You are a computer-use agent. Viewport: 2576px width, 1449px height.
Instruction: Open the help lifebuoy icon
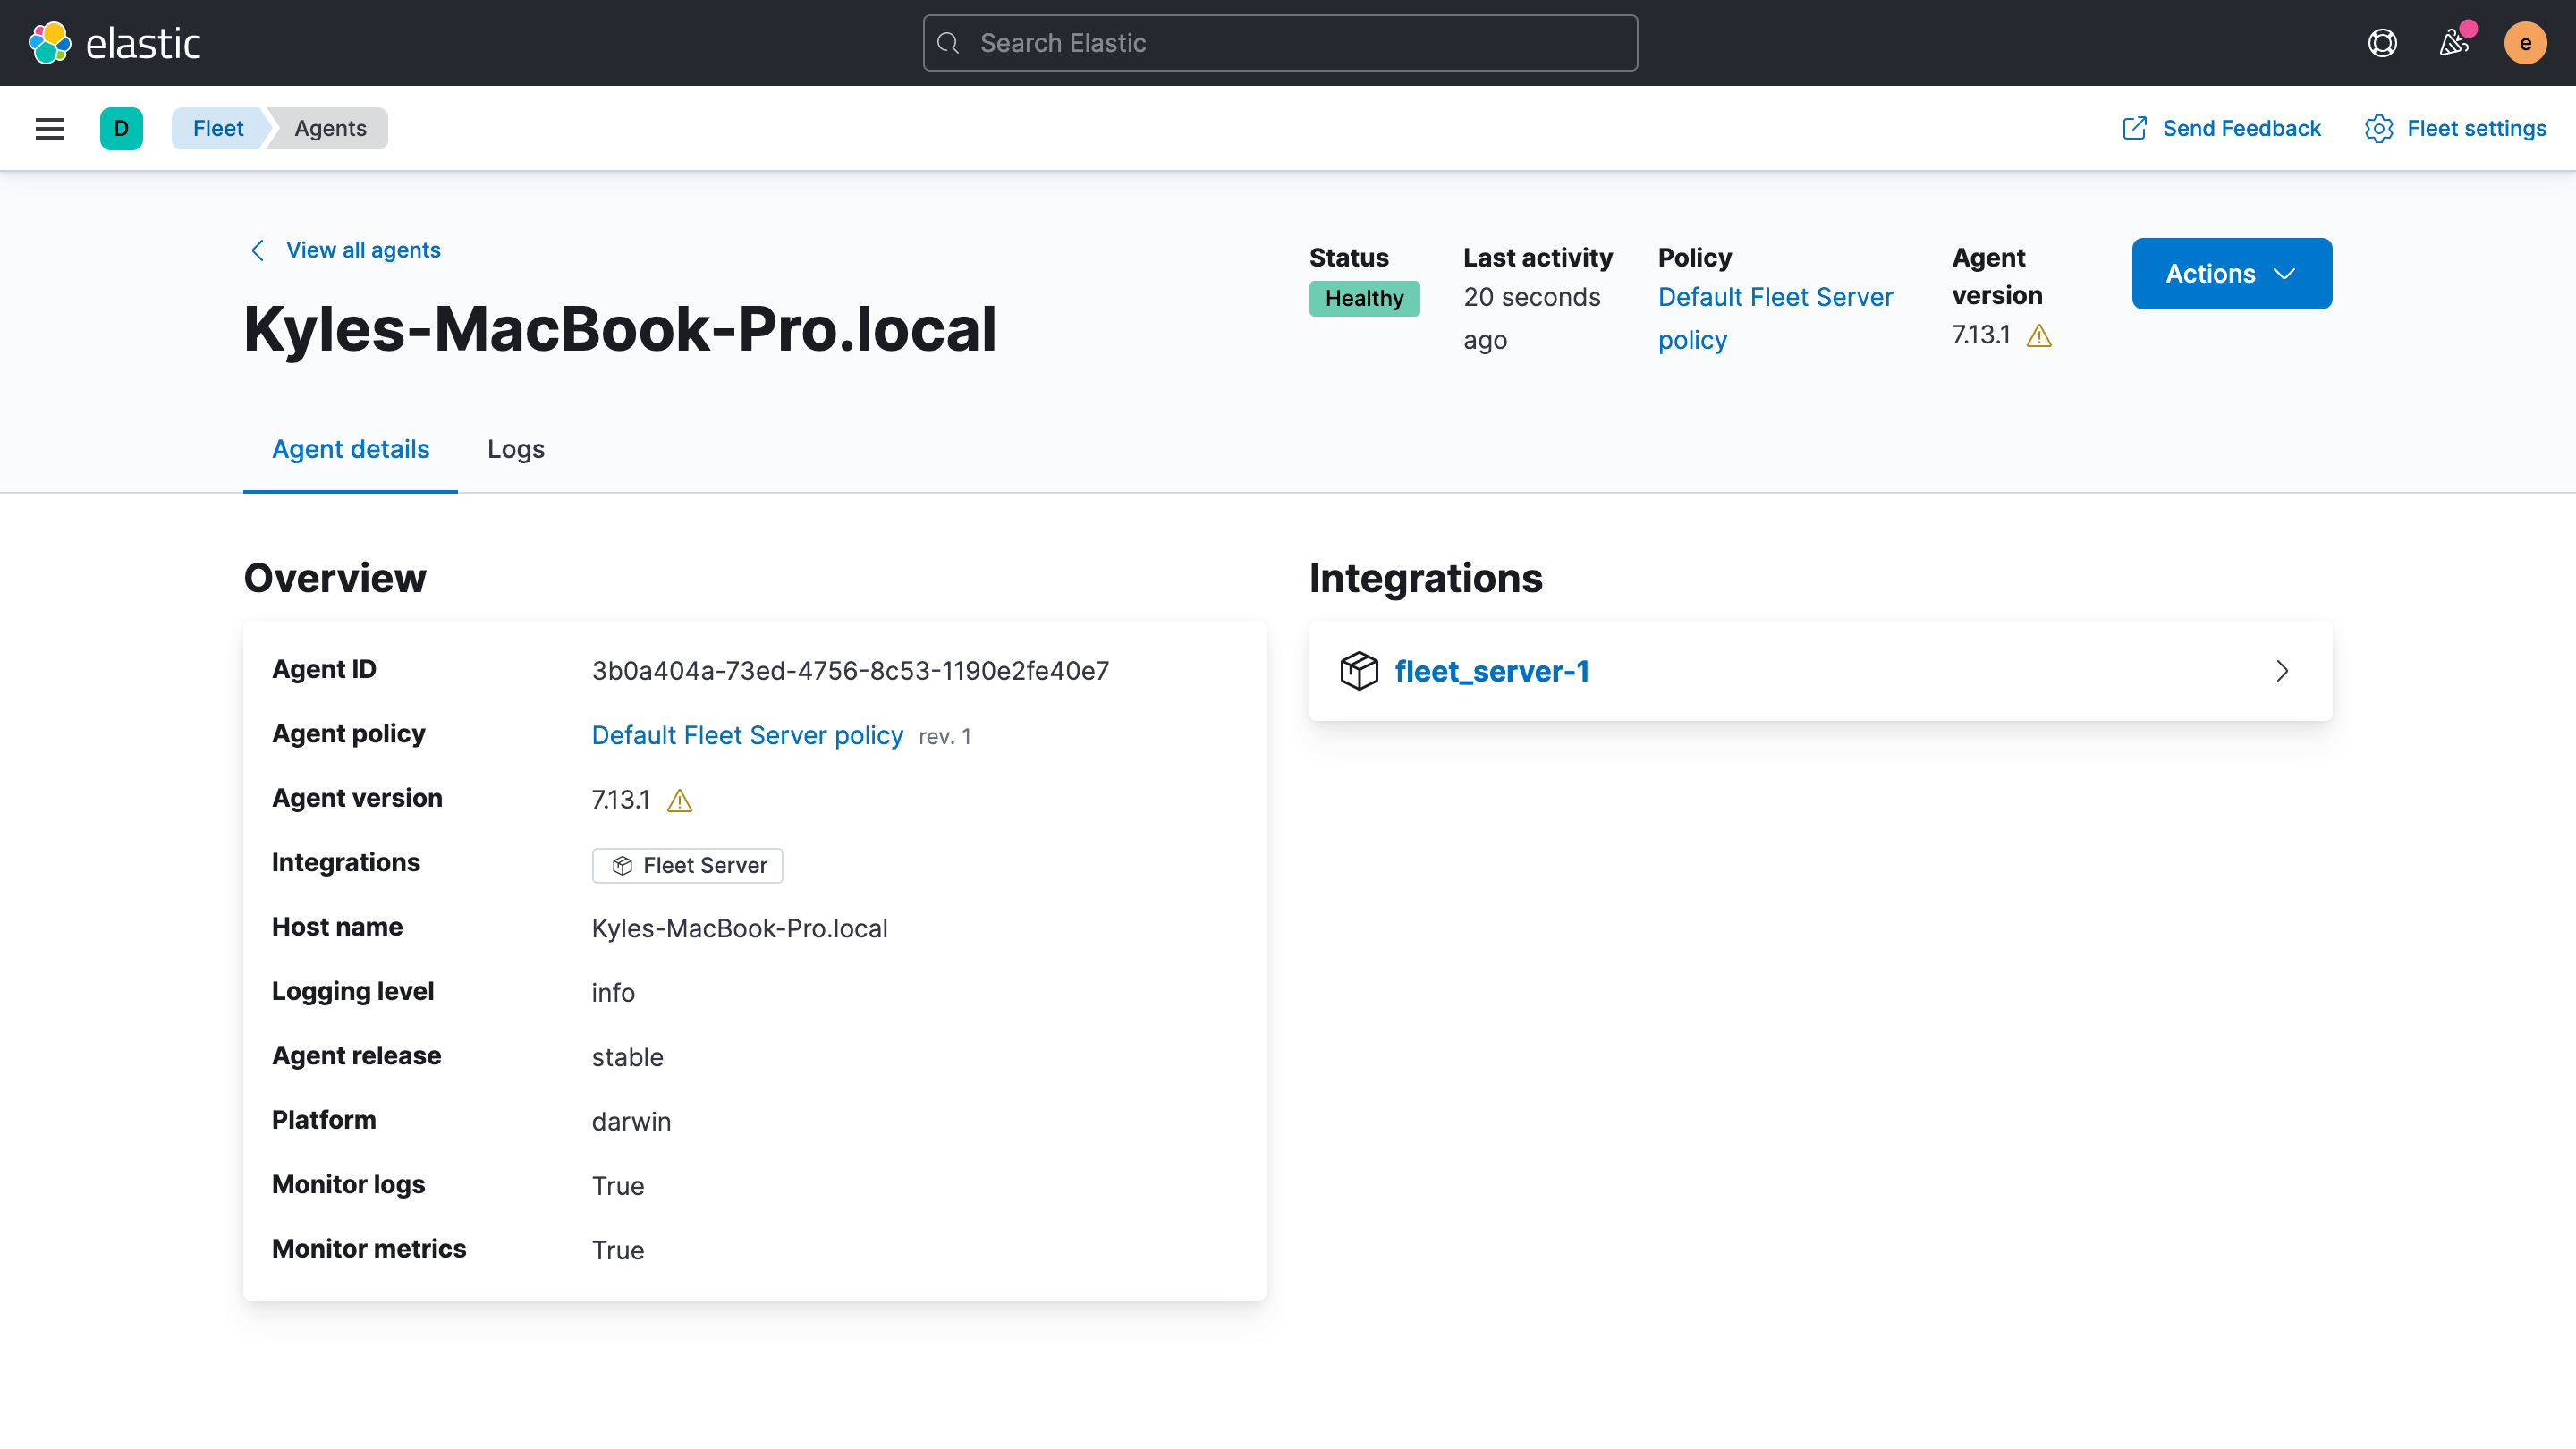point(2382,43)
